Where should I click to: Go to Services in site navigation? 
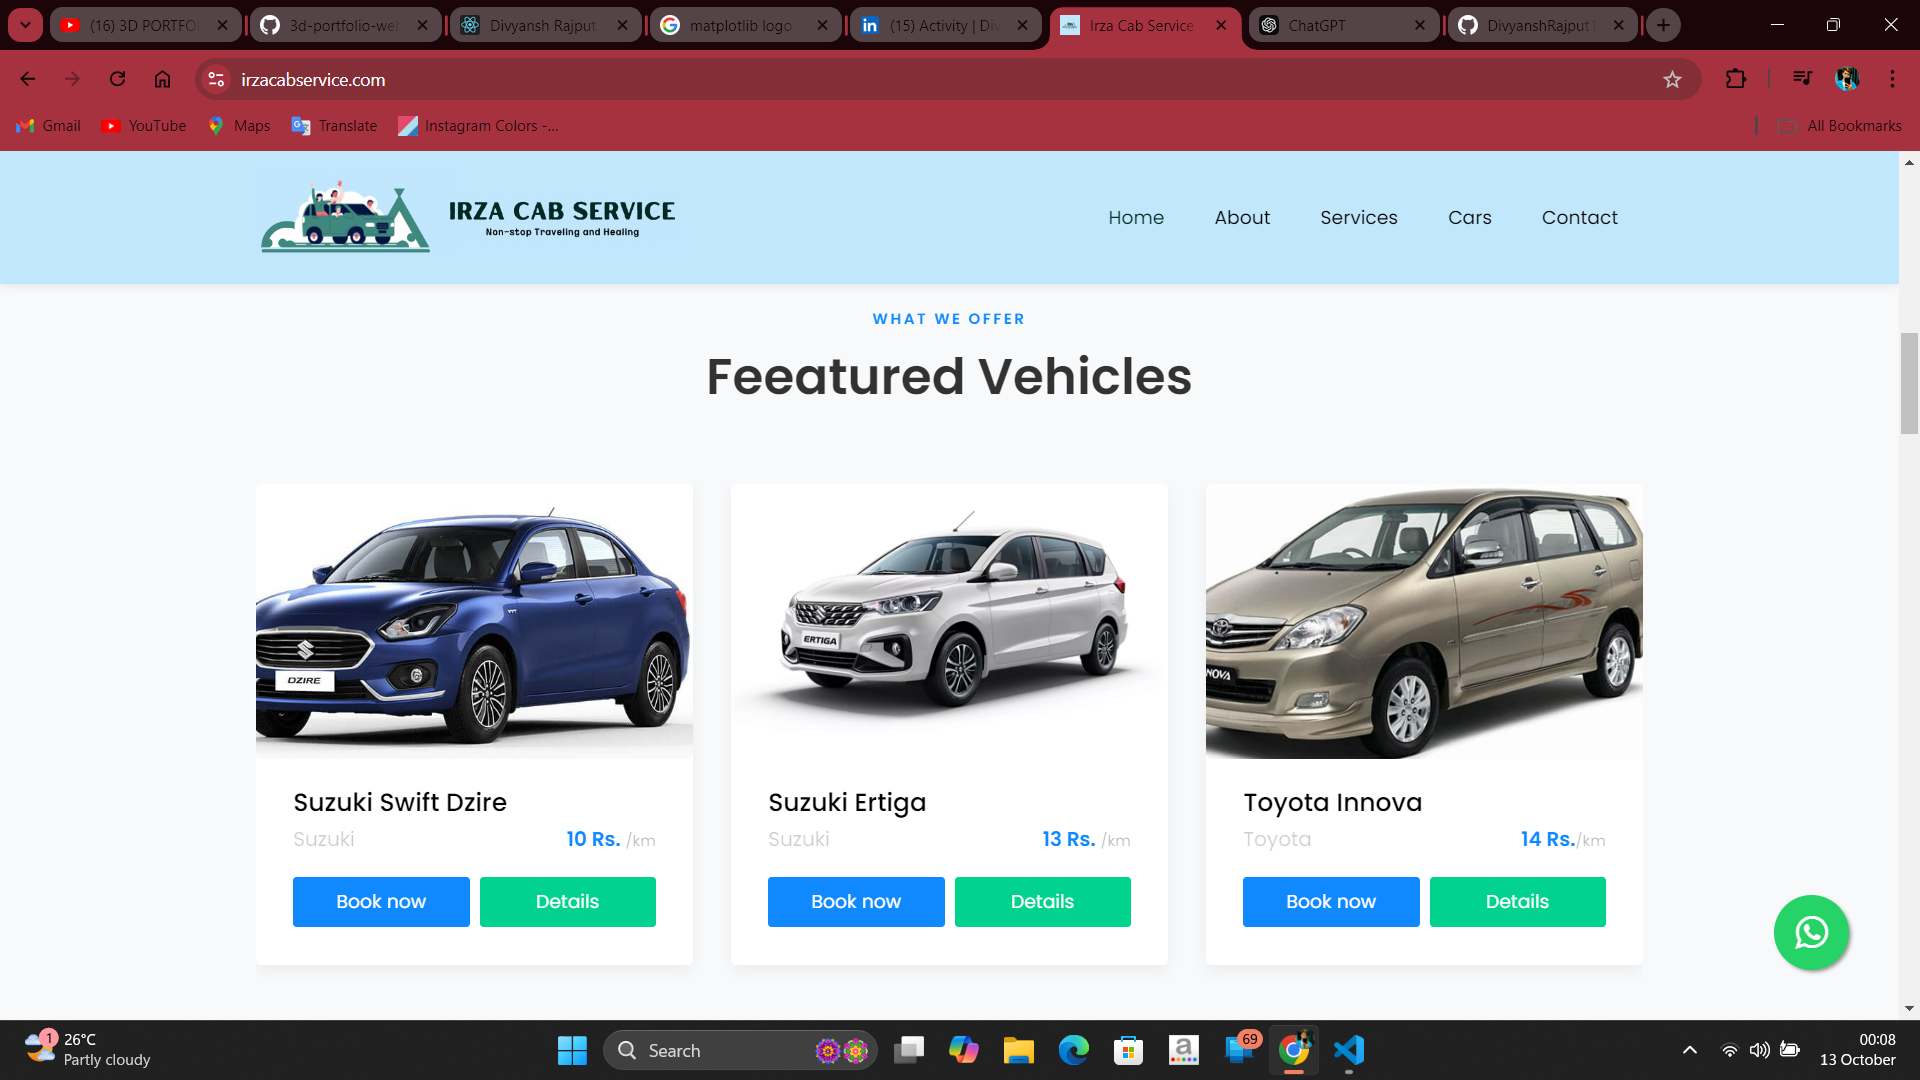(x=1358, y=217)
